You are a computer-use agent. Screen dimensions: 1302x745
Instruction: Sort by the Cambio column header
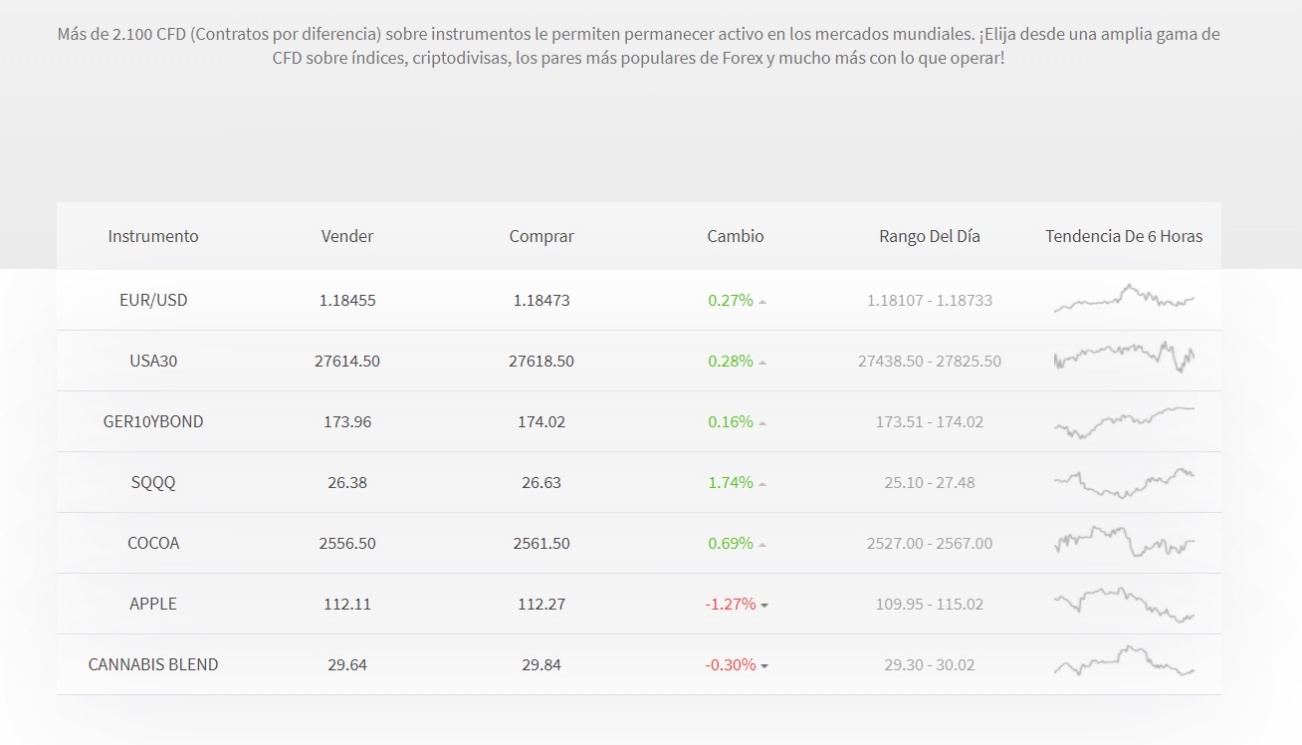[x=734, y=237]
